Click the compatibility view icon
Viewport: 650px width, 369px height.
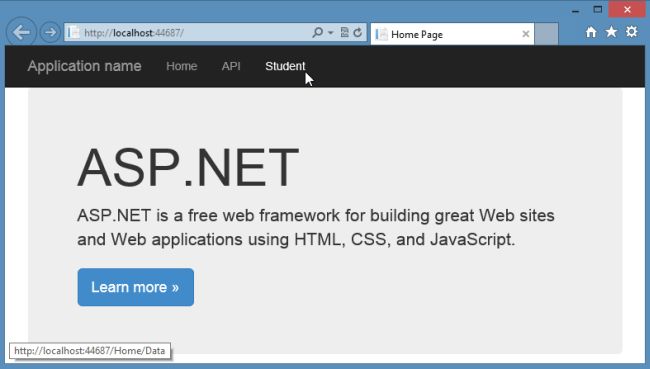pyautogui.click(x=344, y=32)
